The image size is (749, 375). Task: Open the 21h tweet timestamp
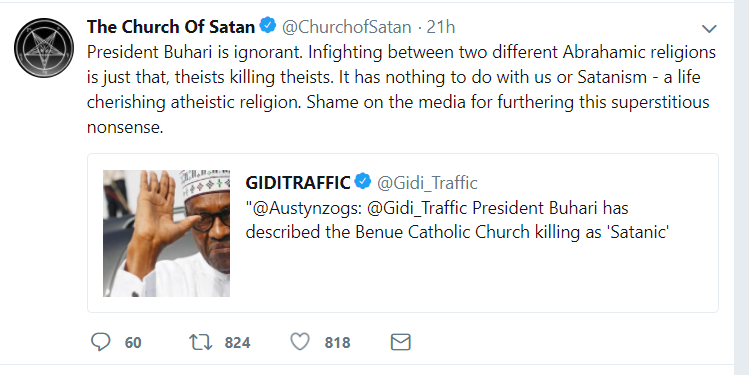click(440, 27)
